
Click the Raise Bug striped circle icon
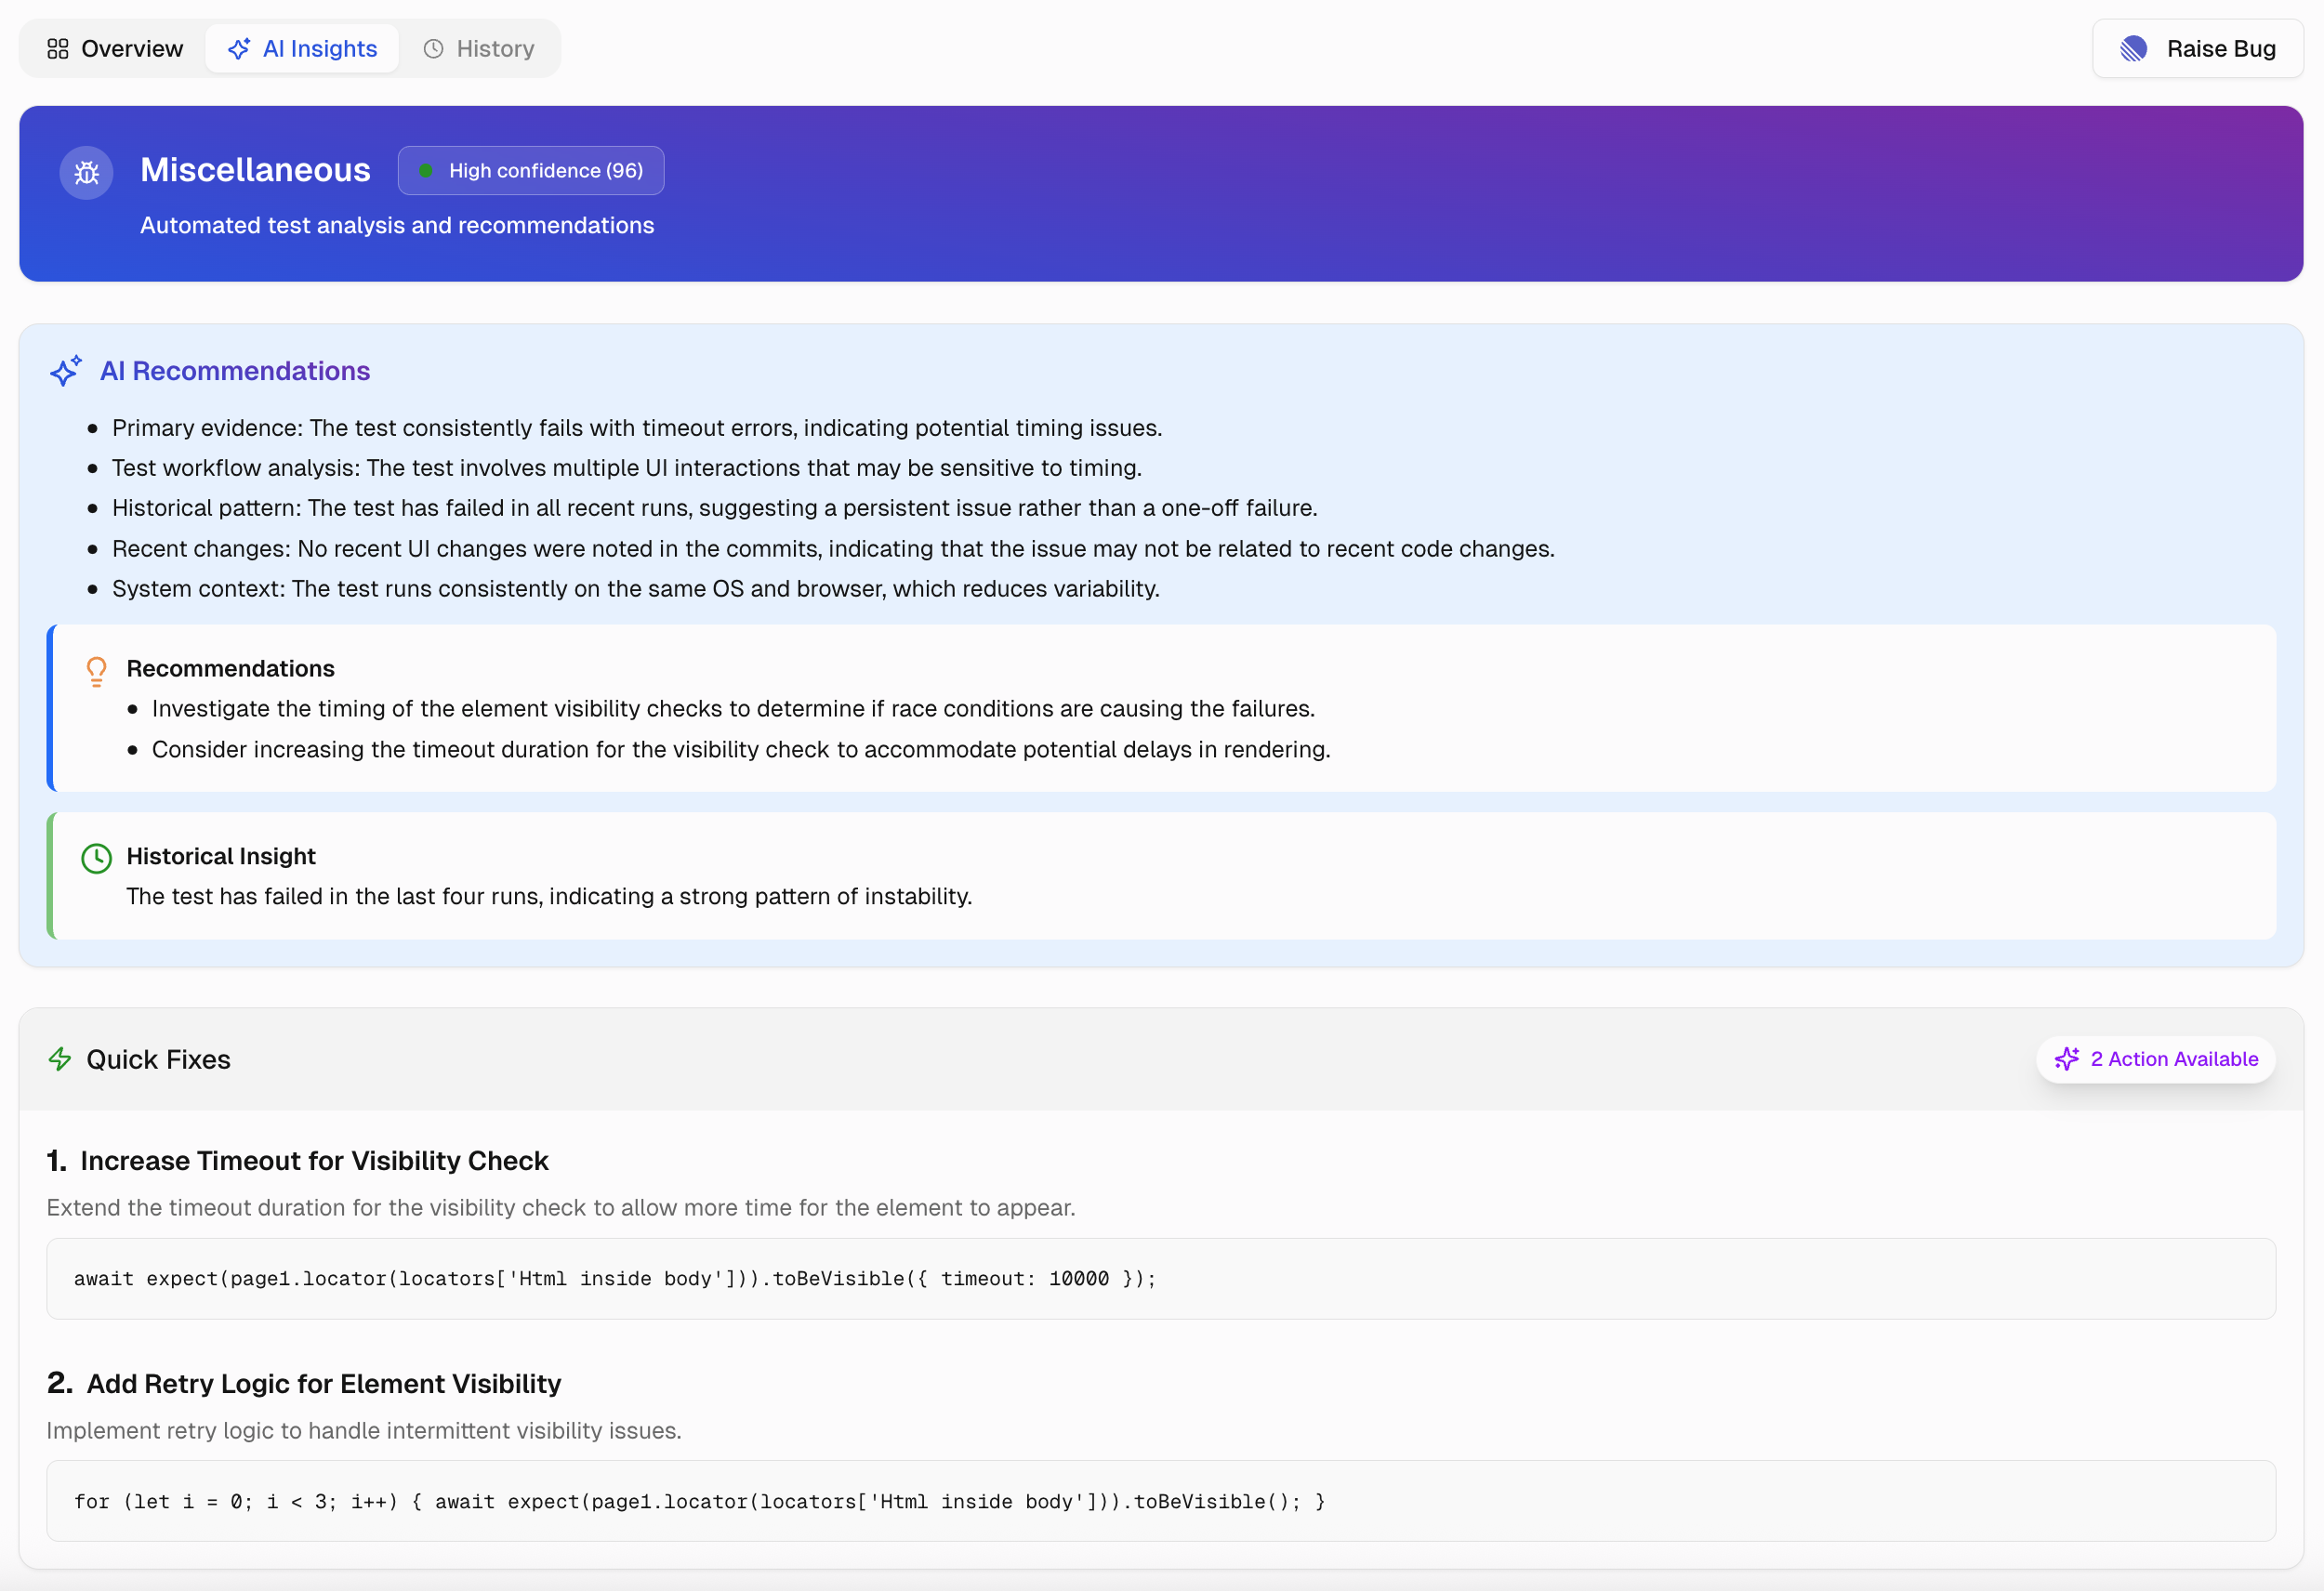point(2133,49)
